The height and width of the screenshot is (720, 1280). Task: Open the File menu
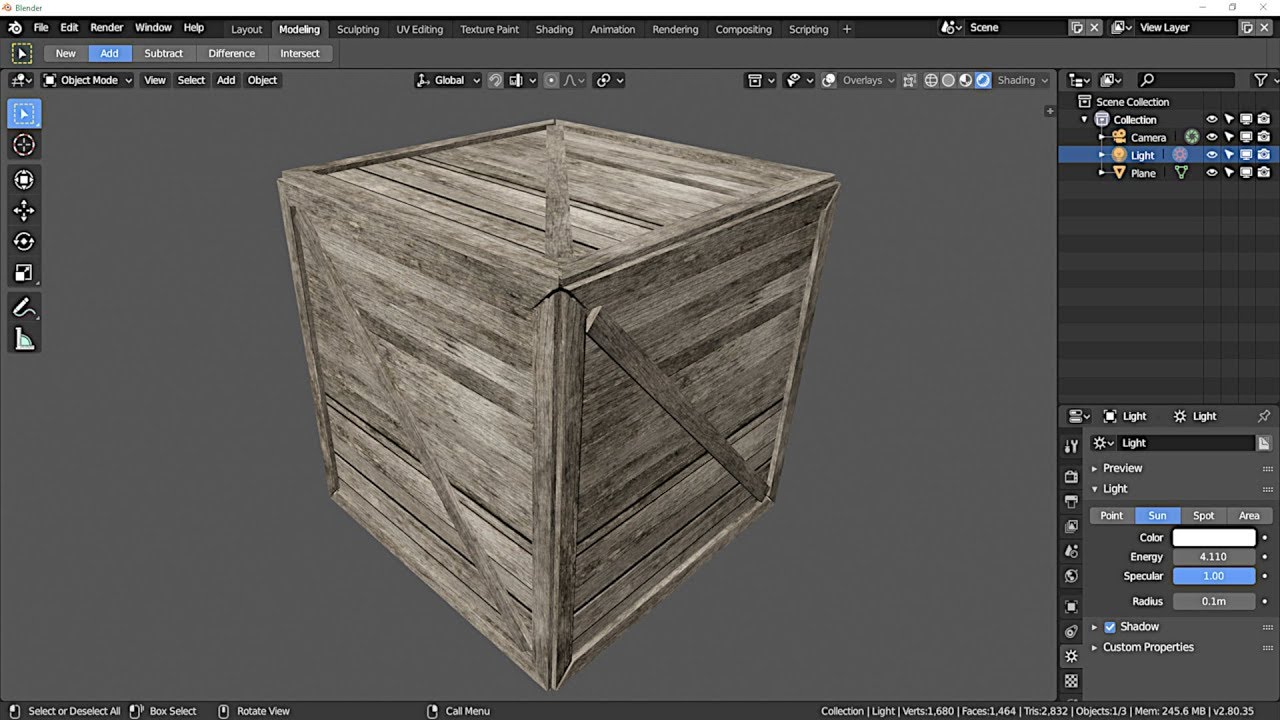[x=41, y=28]
